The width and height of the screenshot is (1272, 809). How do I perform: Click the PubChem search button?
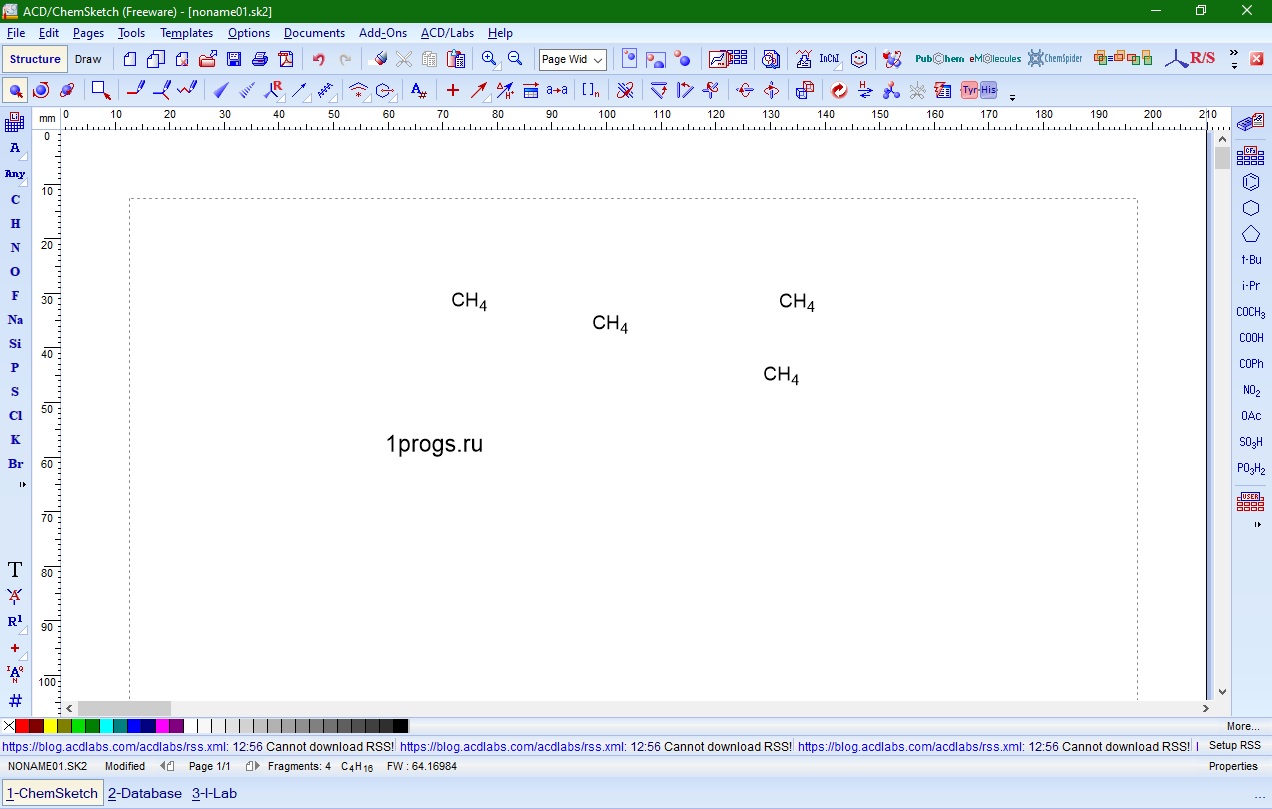coord(939,59)
